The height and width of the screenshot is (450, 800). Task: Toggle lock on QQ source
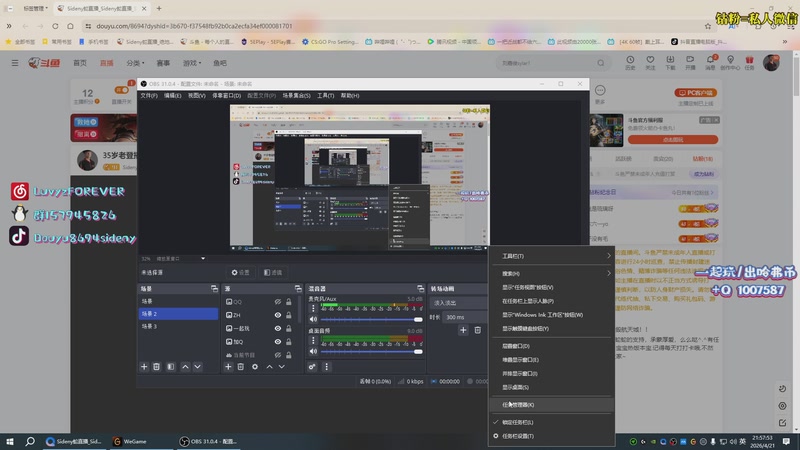coord(289,302)
